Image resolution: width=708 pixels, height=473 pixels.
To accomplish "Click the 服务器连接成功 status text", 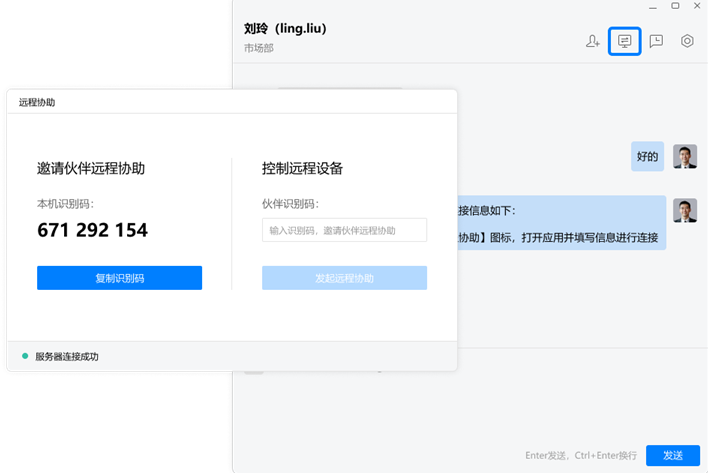I will (x=67, y=357).
